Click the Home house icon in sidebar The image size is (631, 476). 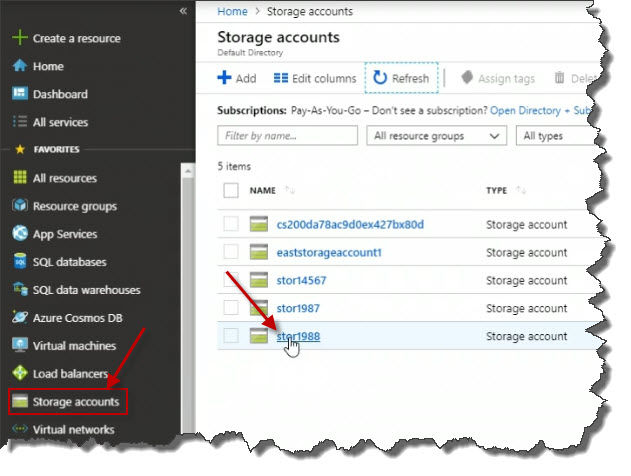coord(20,66)
